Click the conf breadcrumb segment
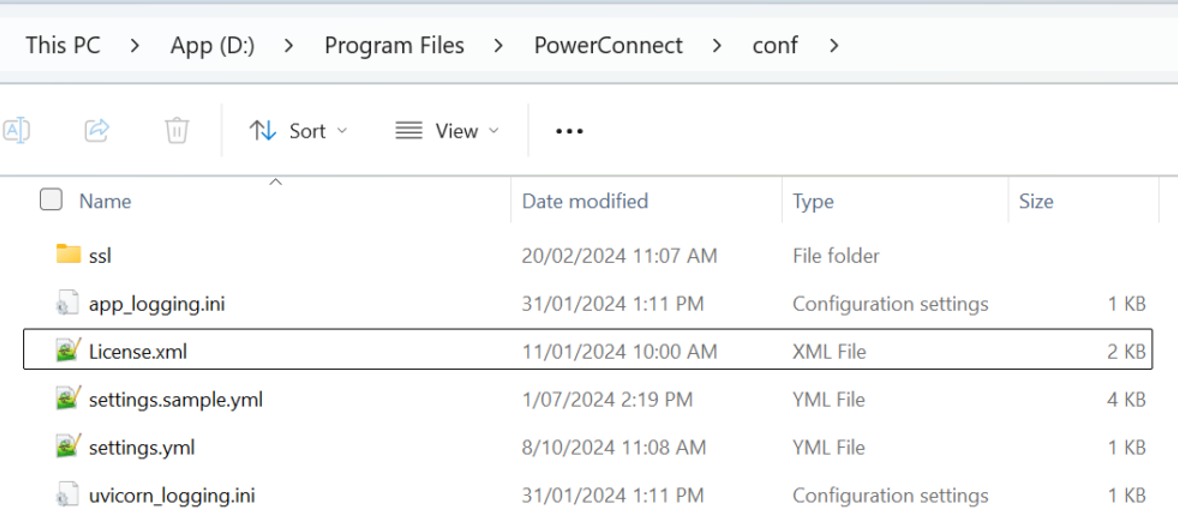1178x527 pixels. (775, 45)
